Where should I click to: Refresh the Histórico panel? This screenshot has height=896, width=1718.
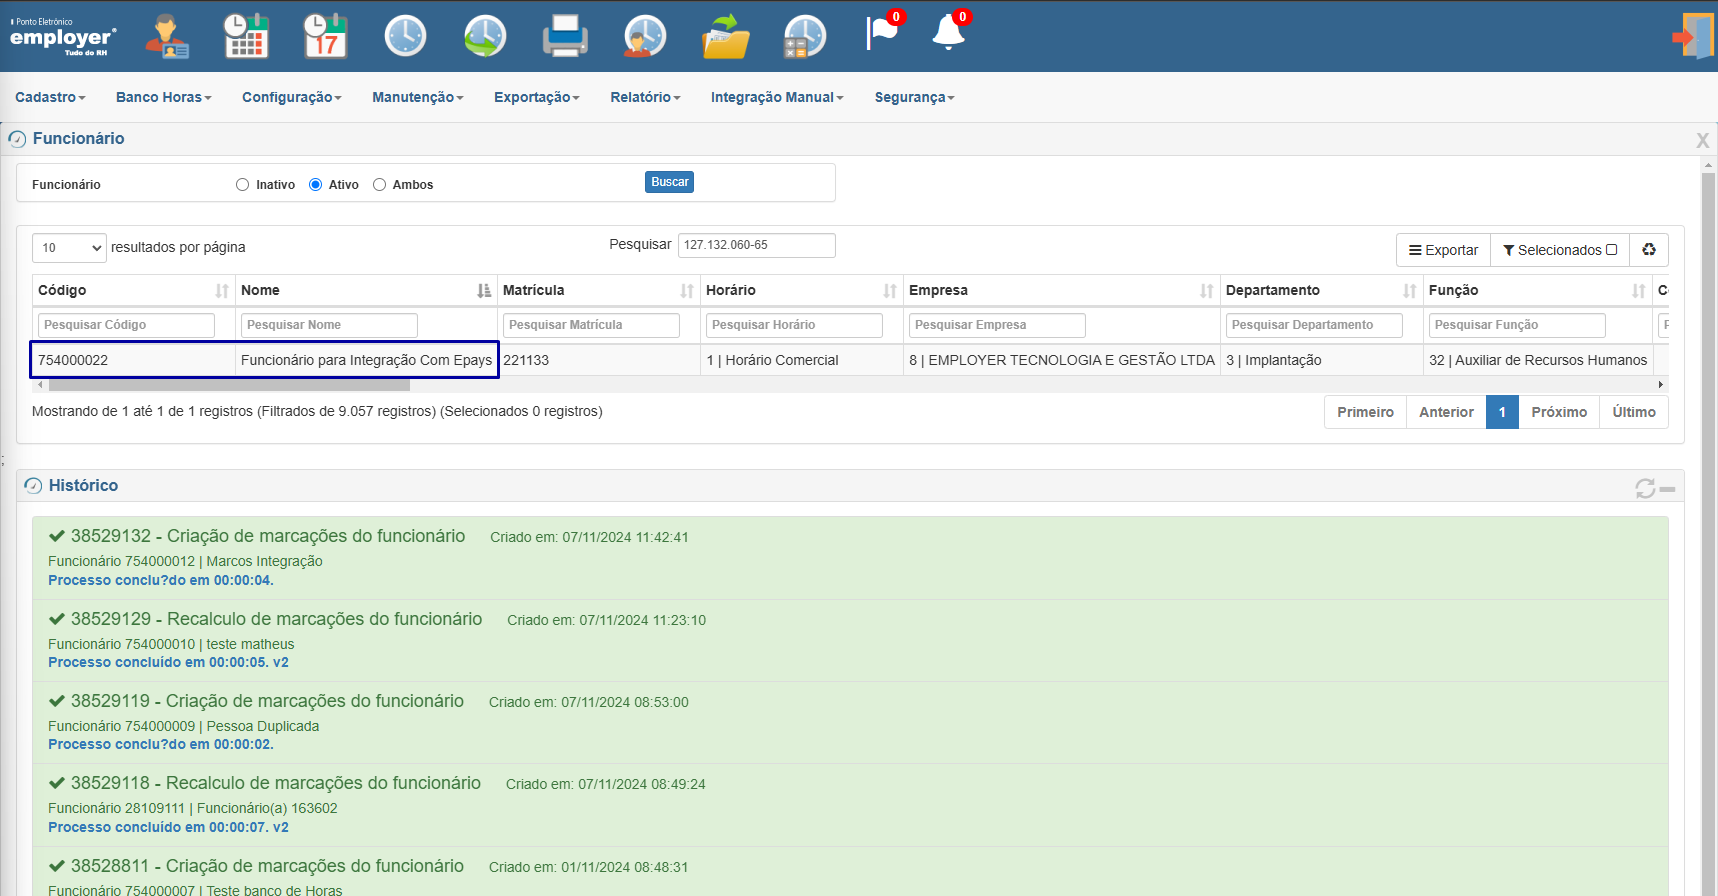click(1645, 488)
